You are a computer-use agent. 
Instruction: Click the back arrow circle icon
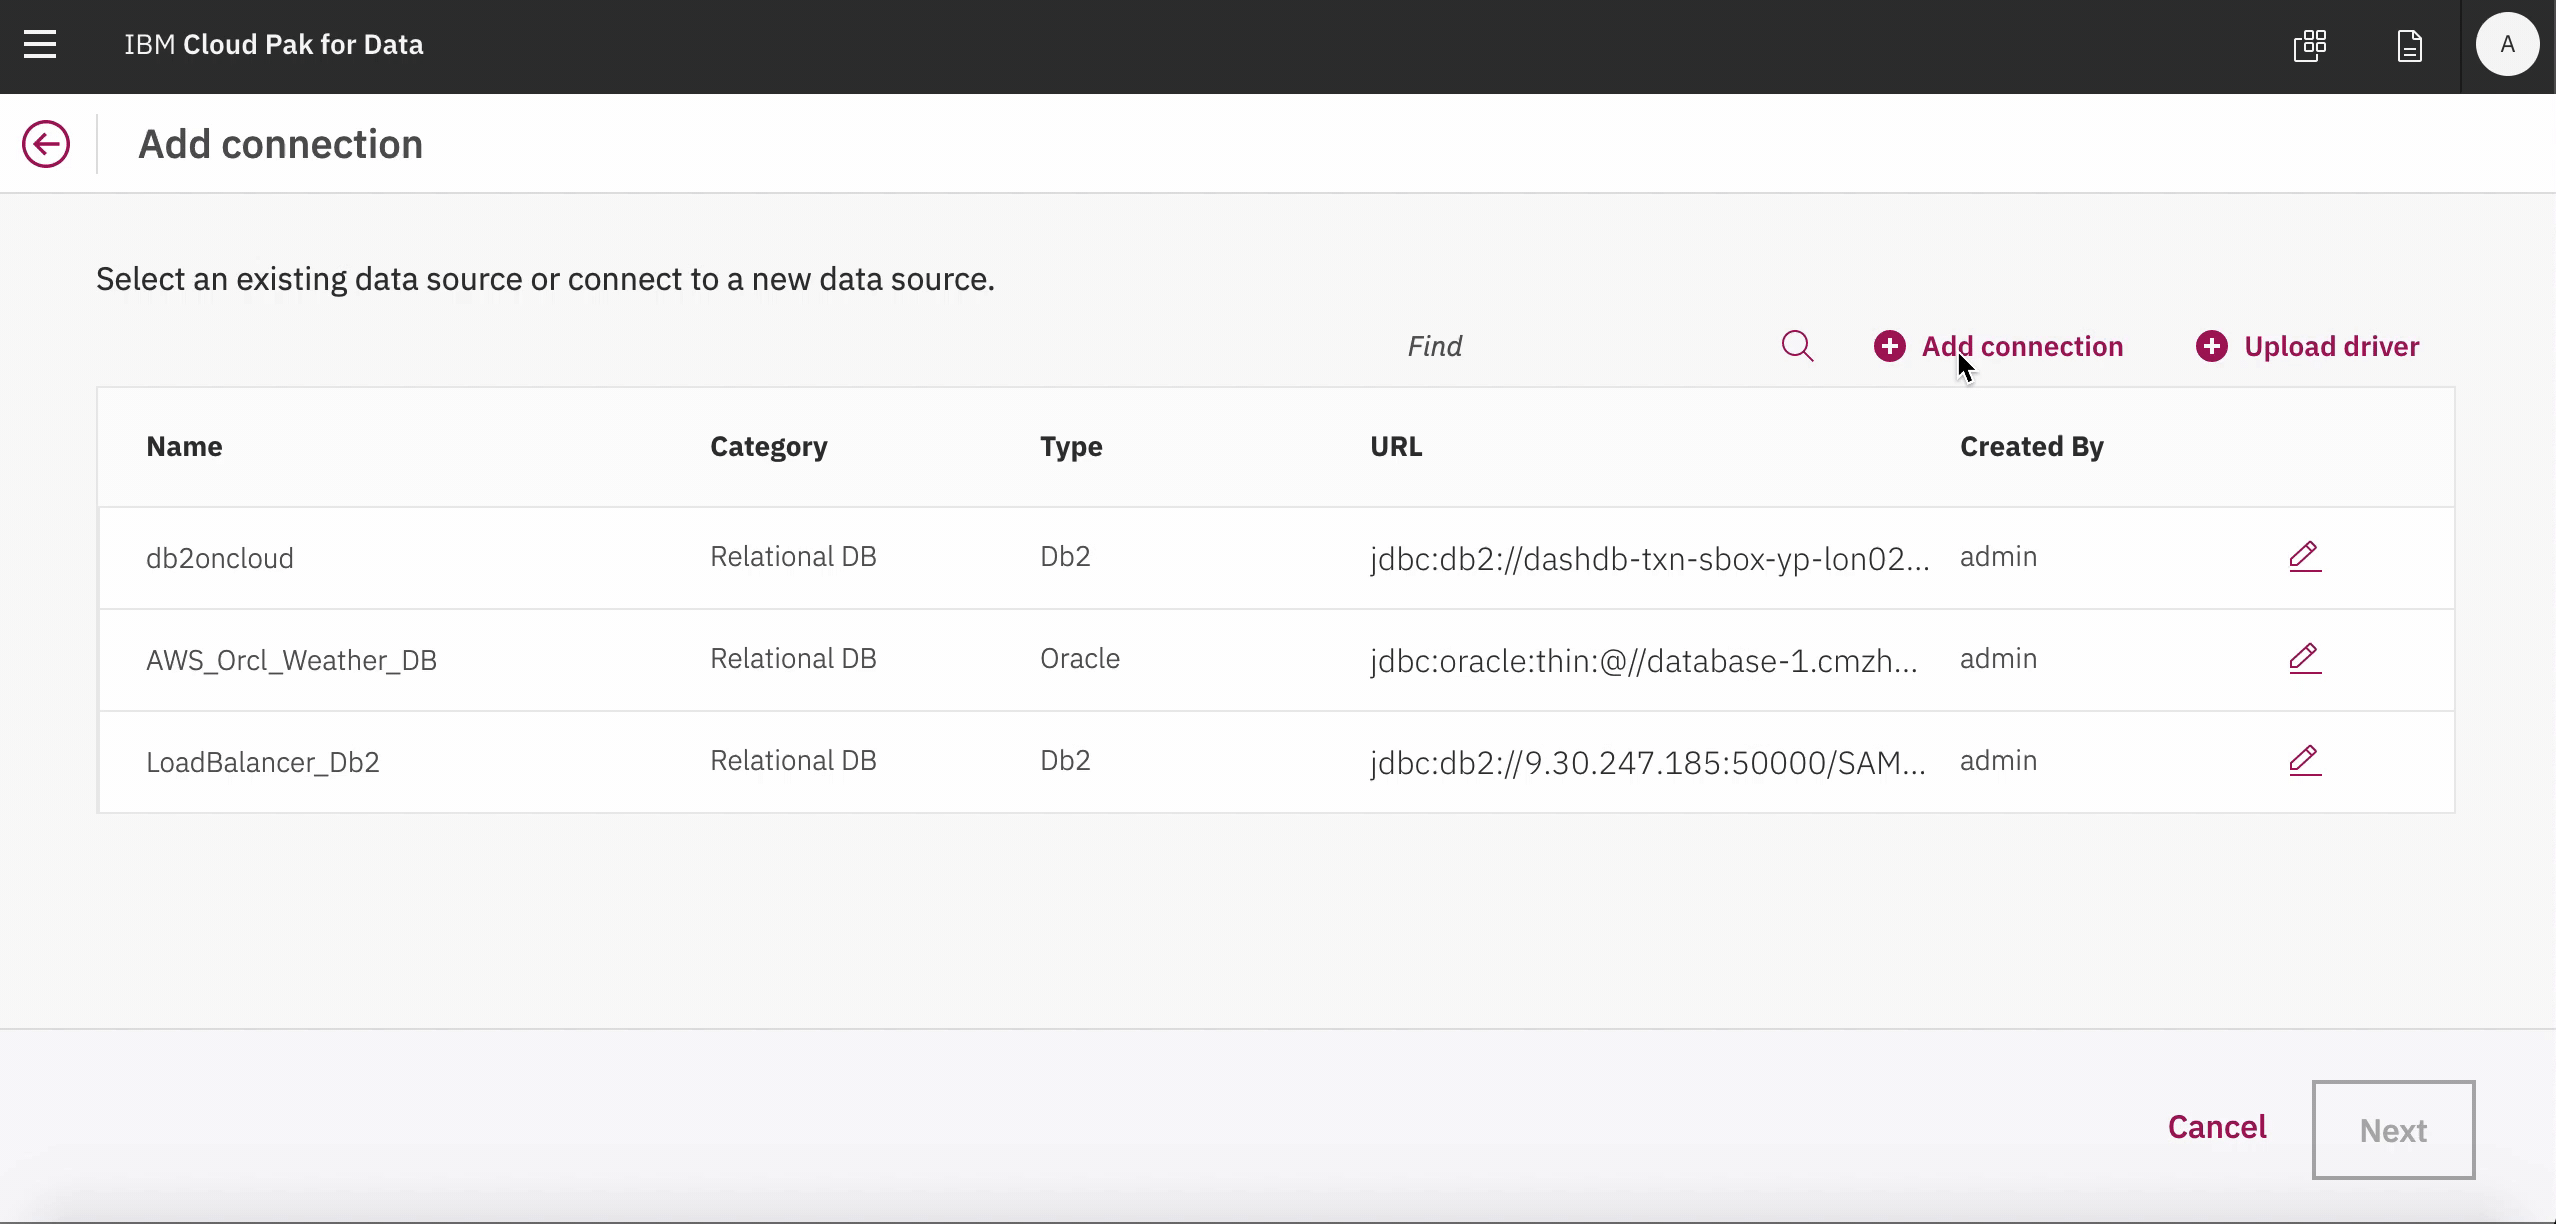(x=46, y=144)
